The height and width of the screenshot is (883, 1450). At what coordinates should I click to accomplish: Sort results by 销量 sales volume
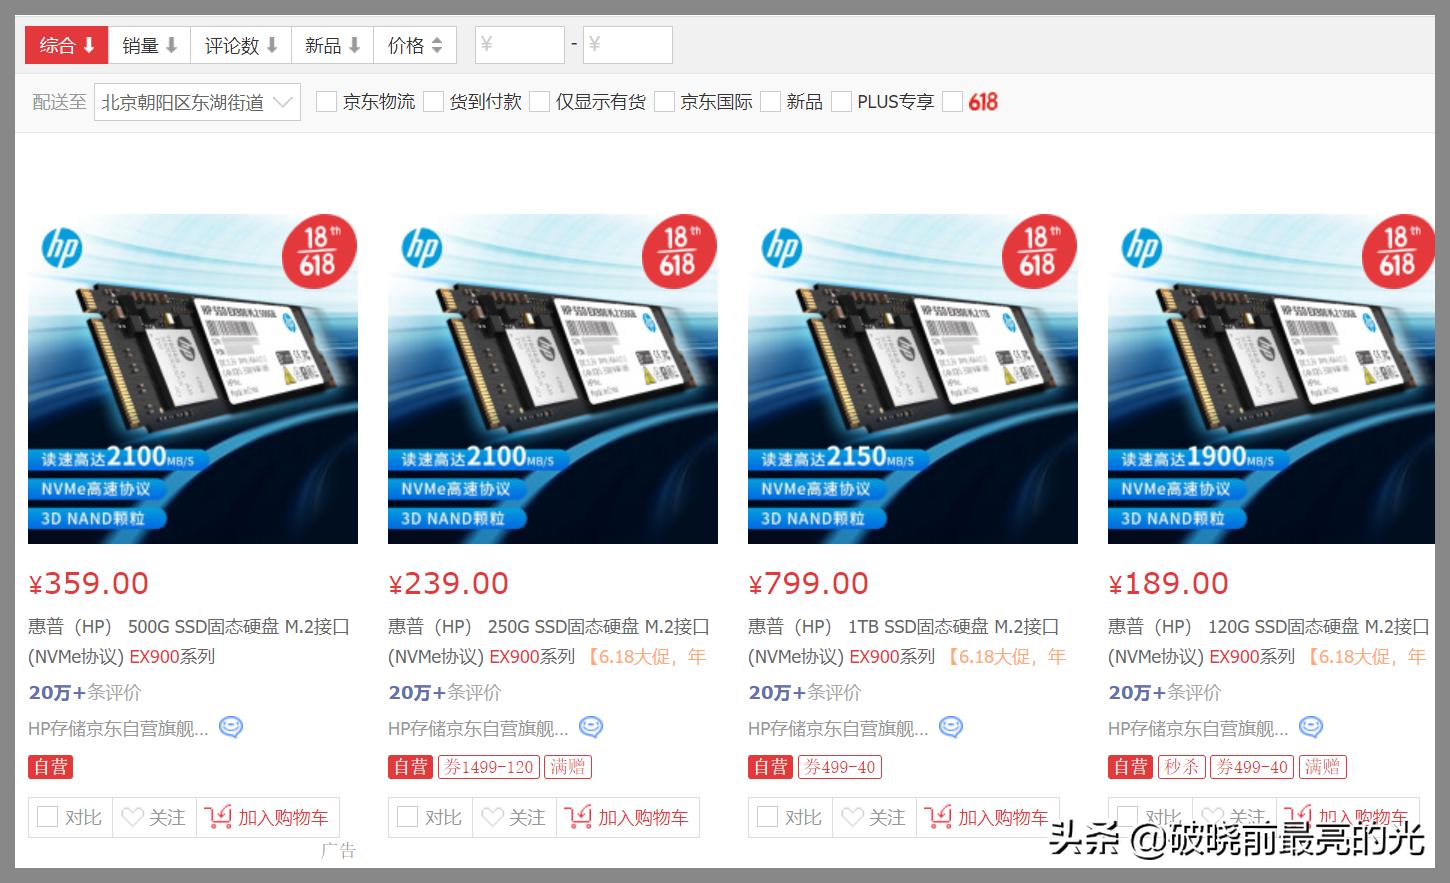tap(149, 45)
